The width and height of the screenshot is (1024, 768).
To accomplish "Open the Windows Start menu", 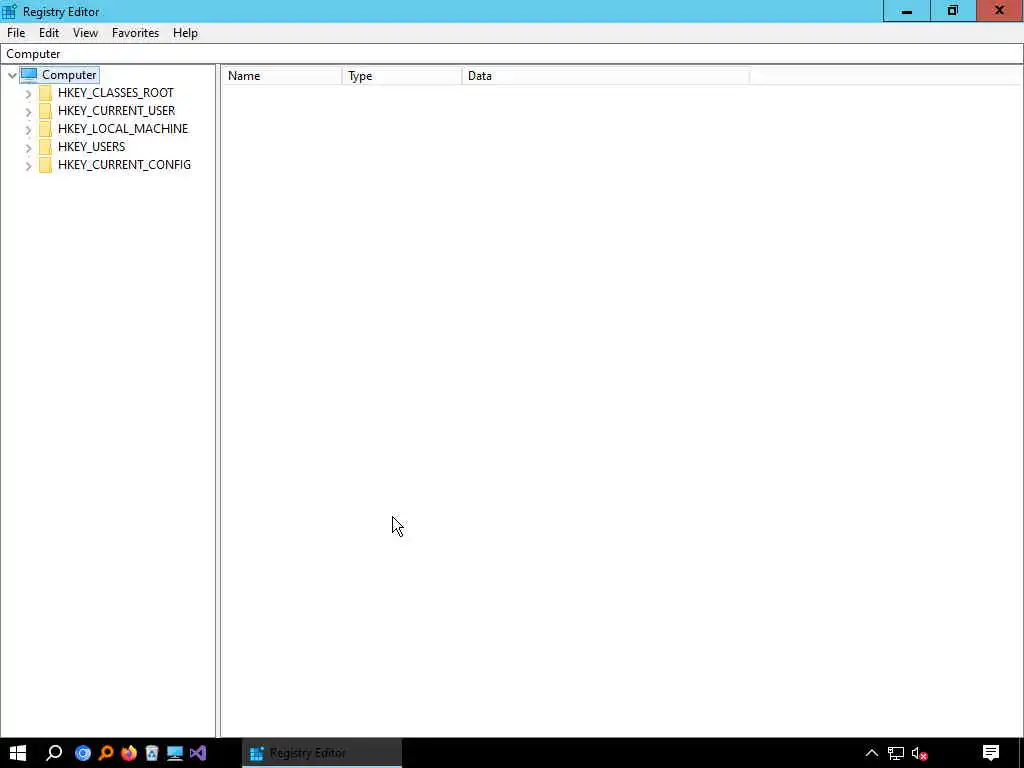I will click(18, 753).
